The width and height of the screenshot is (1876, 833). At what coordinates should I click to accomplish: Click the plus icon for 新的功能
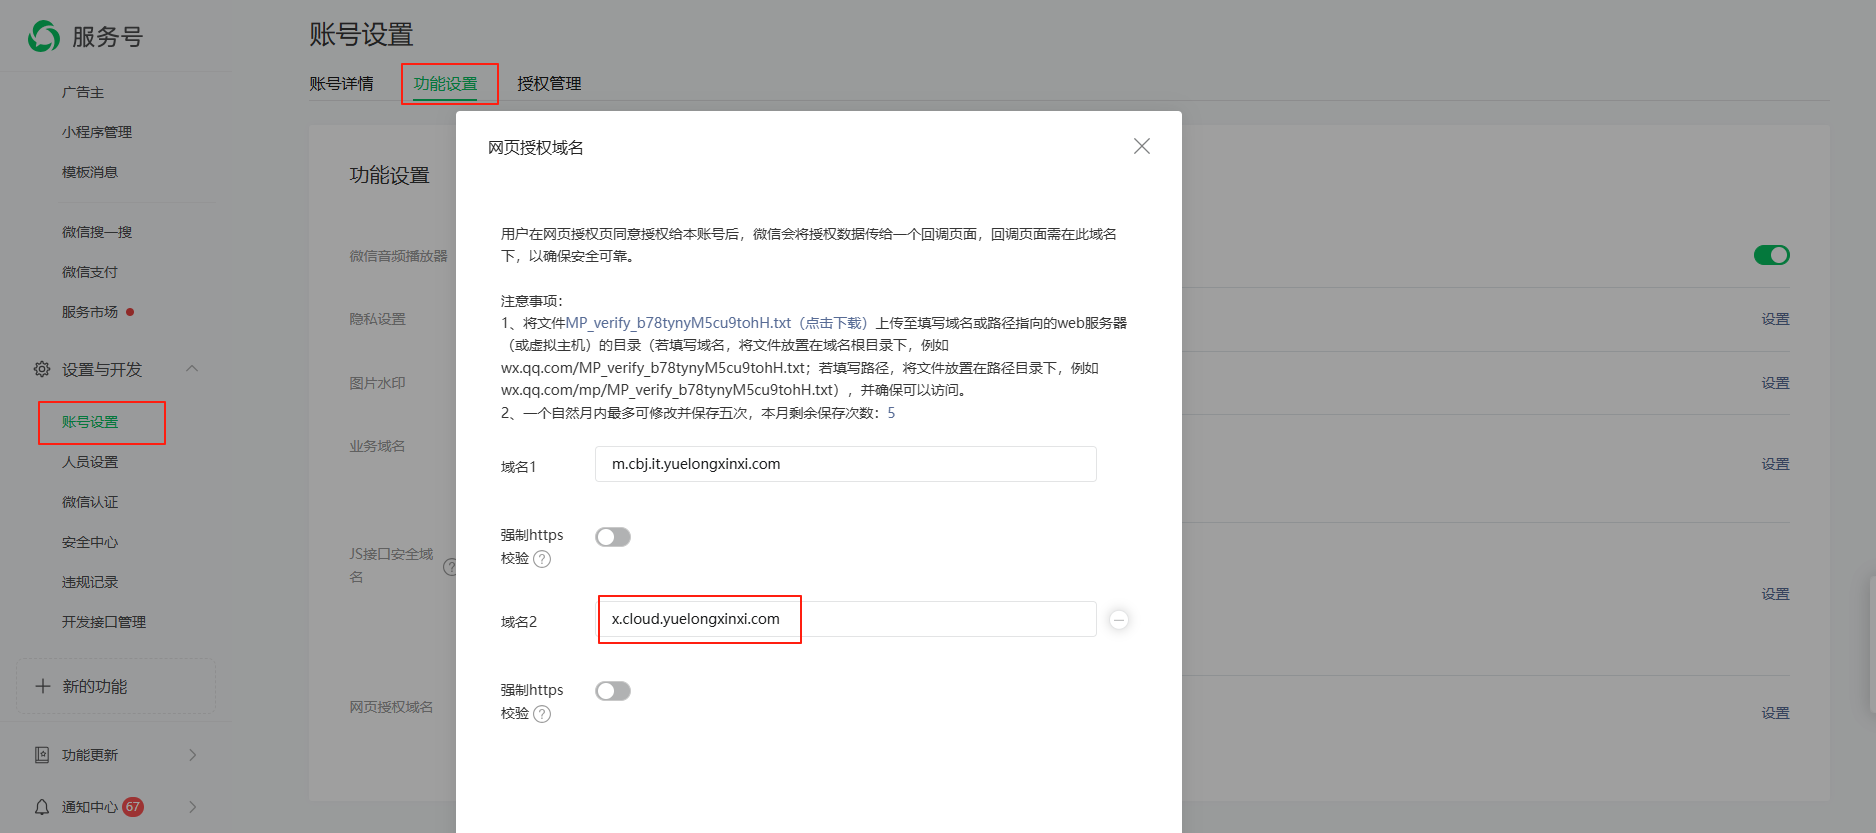click(x=43, y=686)
